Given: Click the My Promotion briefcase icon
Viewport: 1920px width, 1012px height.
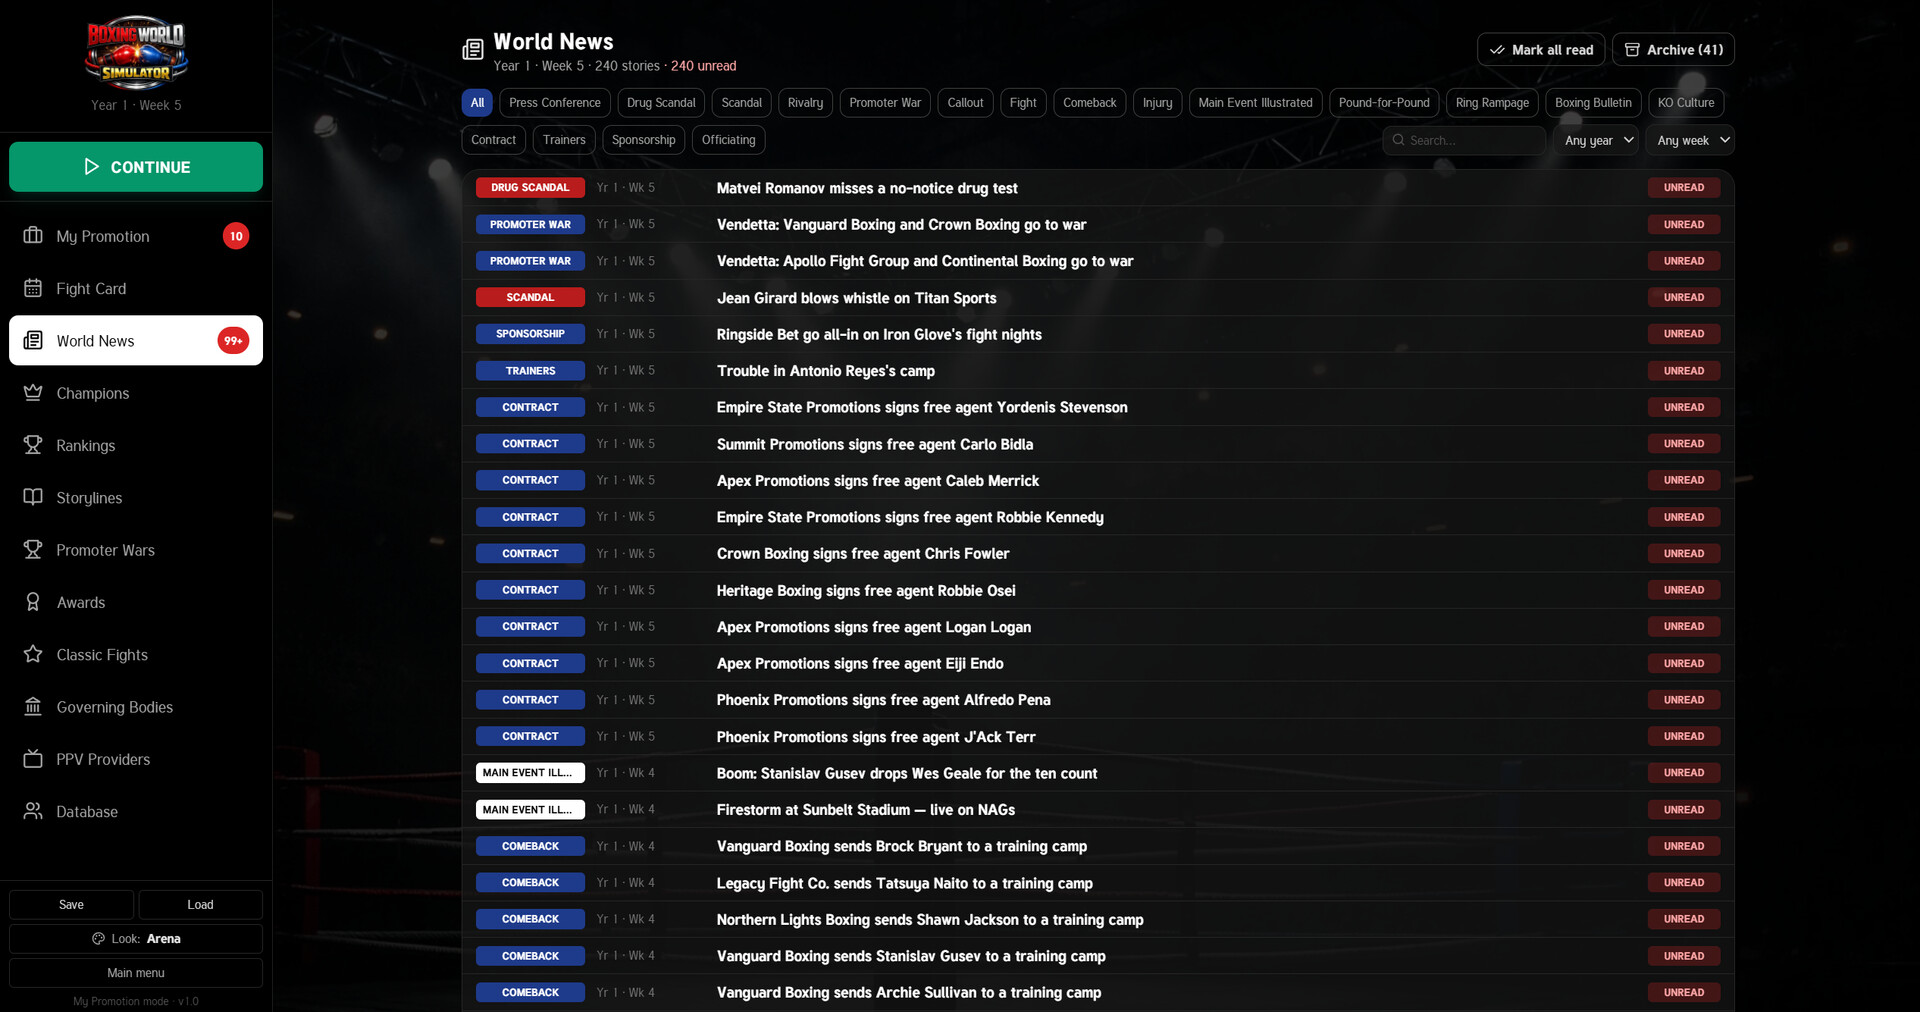Looking at the screenshot, I should pyautogui.click(x=33, y=236).
